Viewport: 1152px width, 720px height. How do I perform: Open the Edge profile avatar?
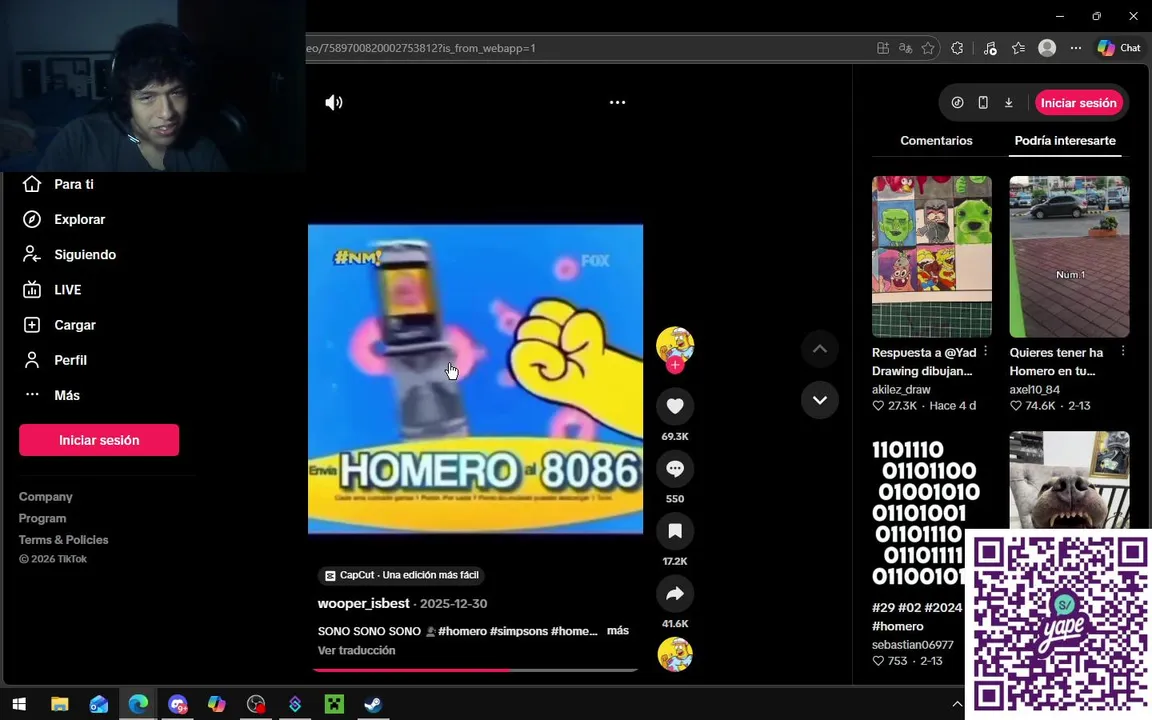(1047, 48)
